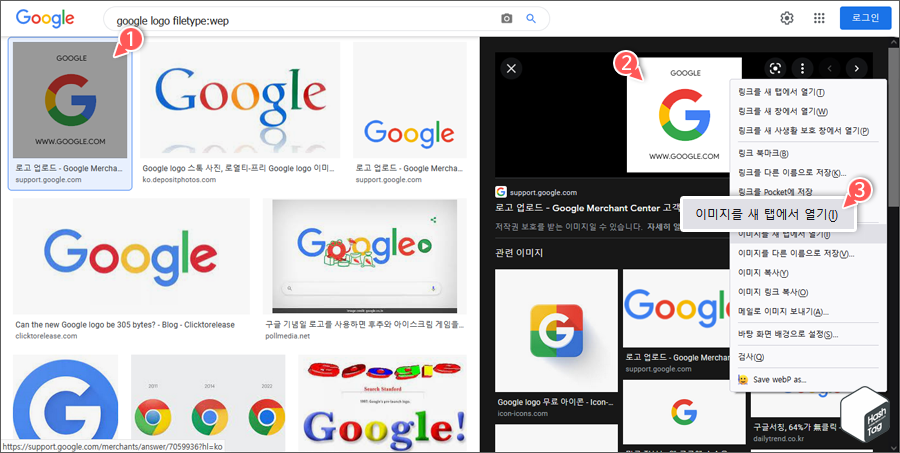Select the gray Google G thumbnail result
This screenshot has height=453, width=900.
click(70, 100)
